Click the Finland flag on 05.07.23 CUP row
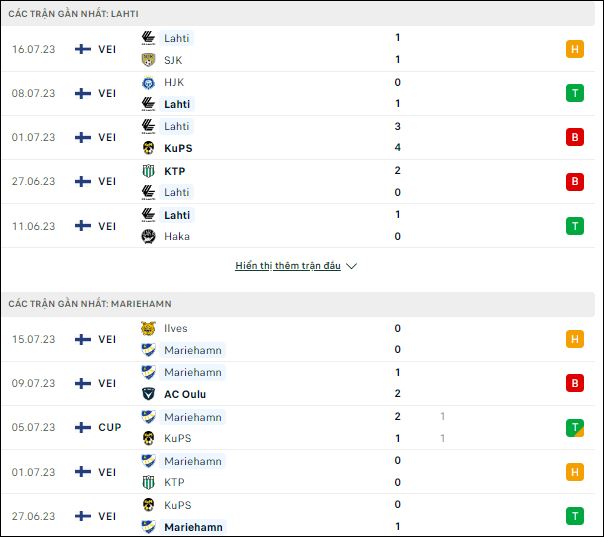604x537 pixels. (x=83, y=427)
